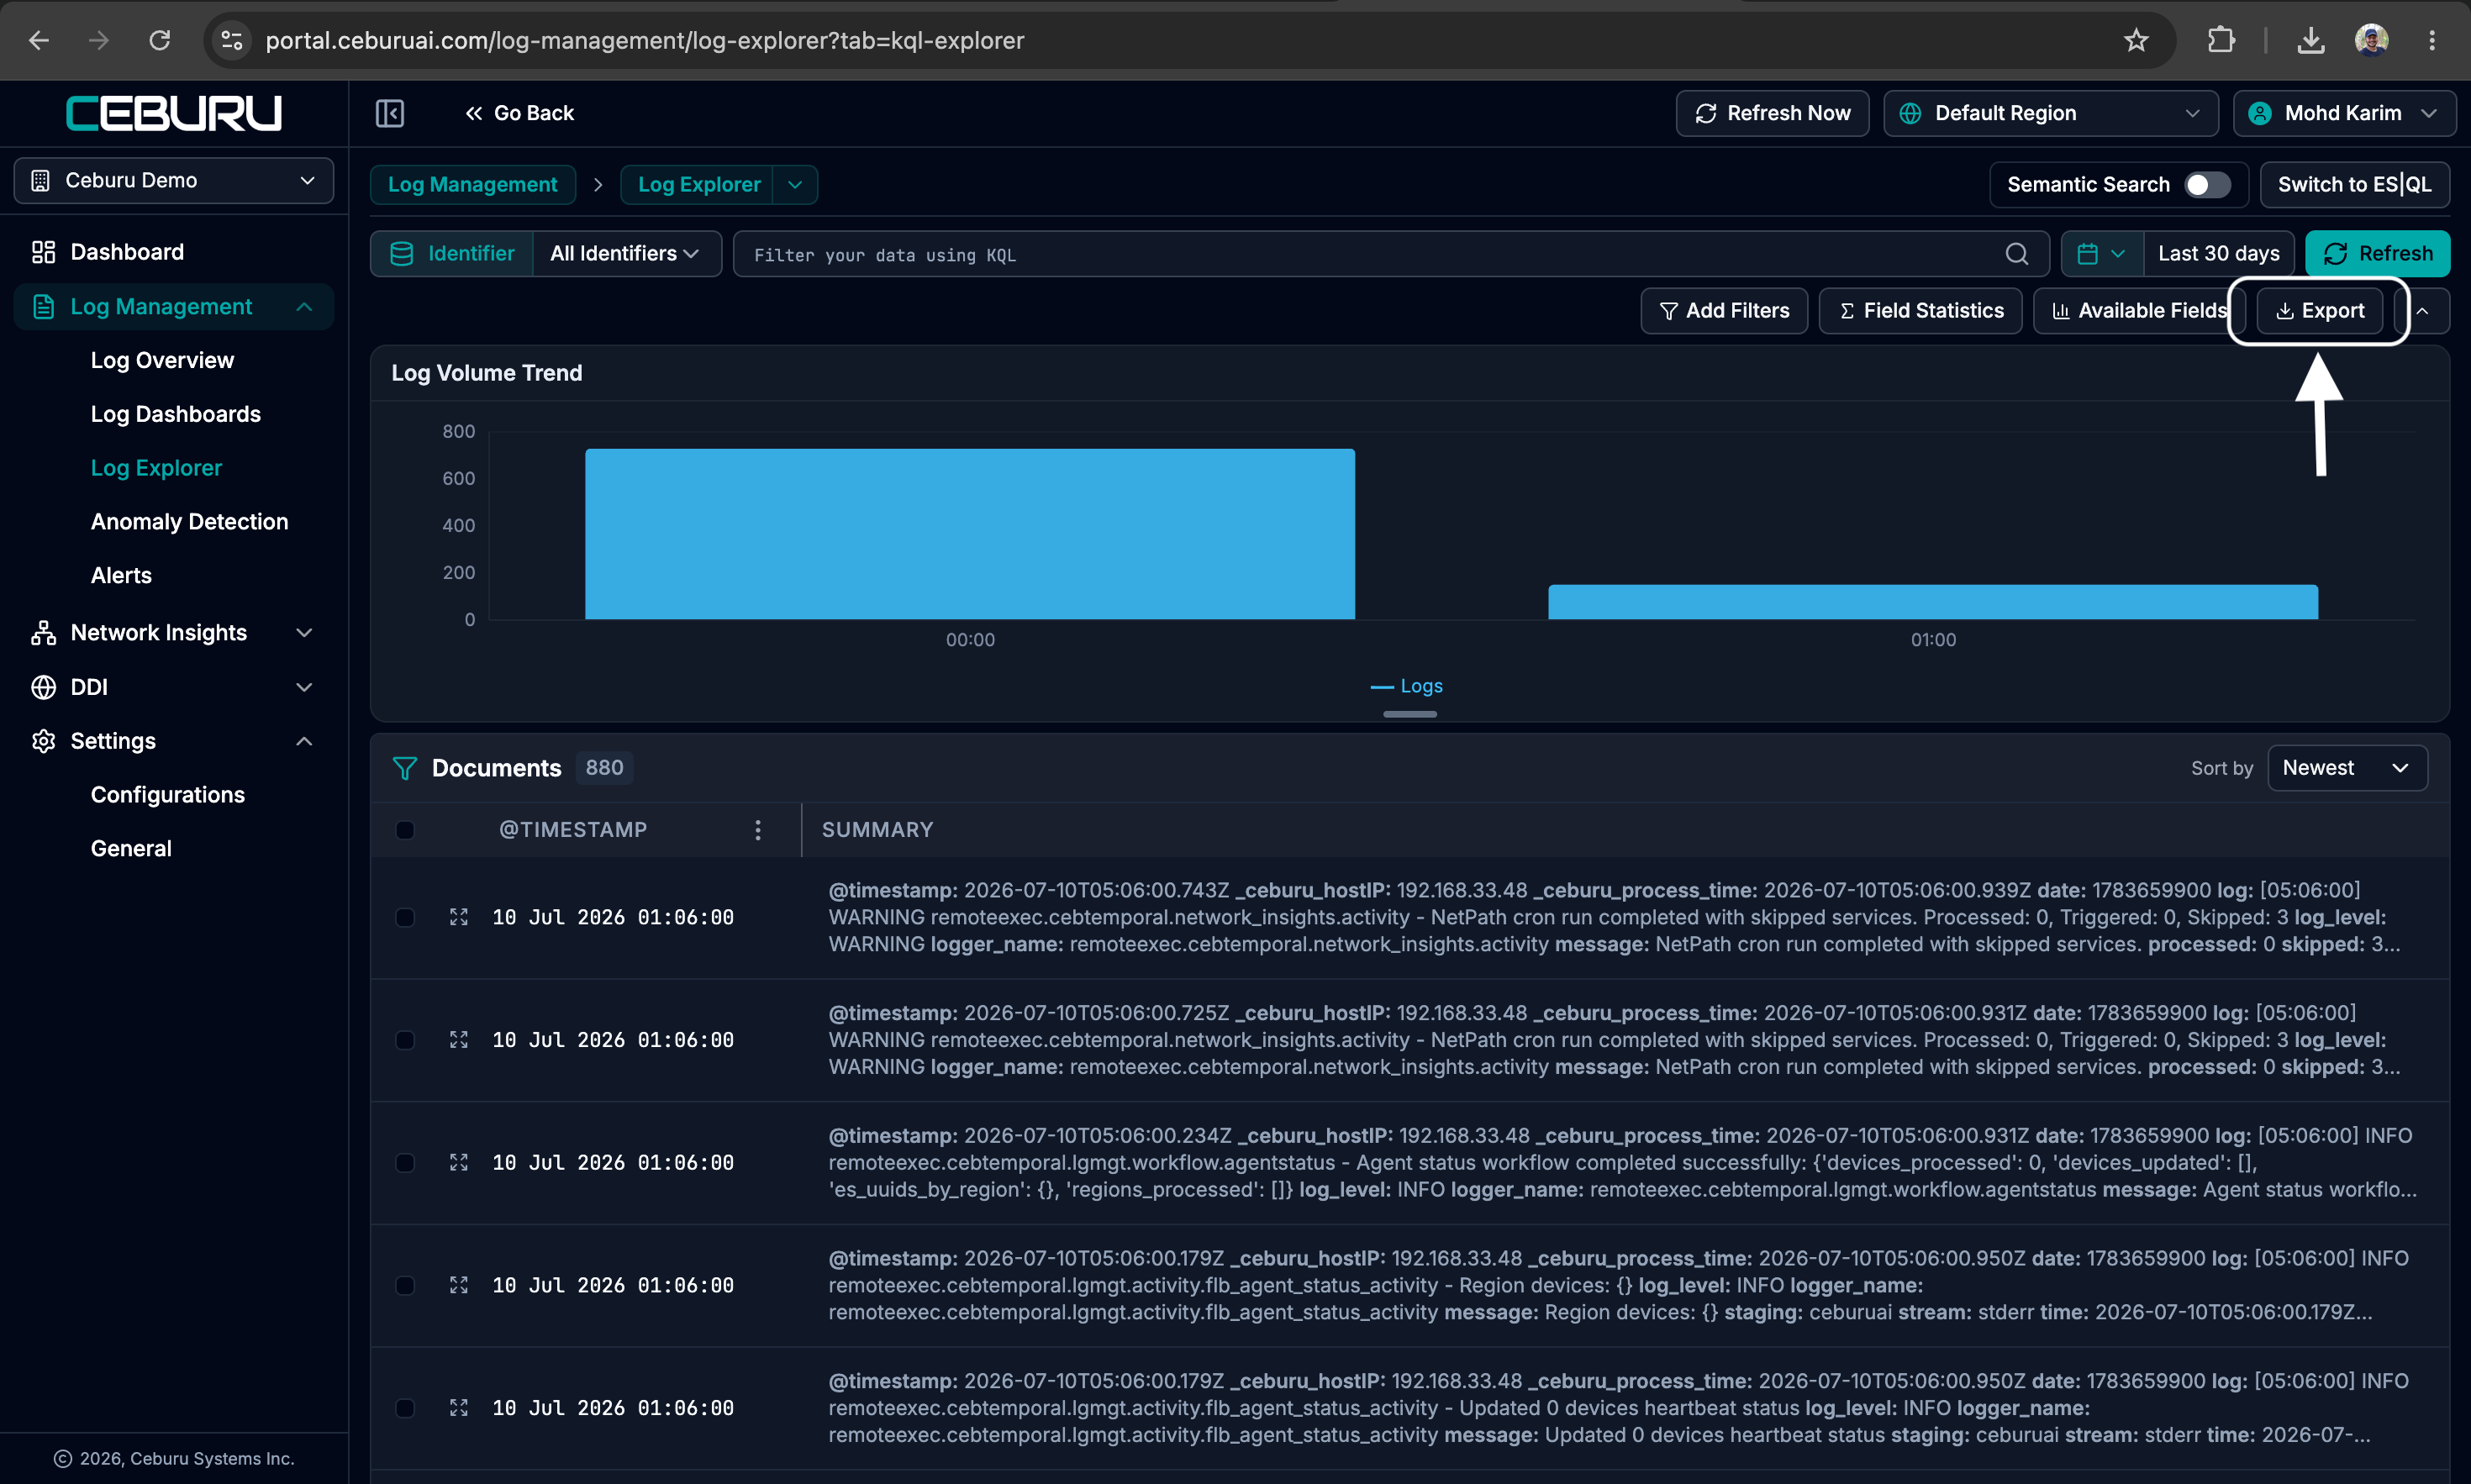This screenshot has width=2471, height=1484.
Task: Open Anomaly Detection in the sidebar
Action: 189,522
